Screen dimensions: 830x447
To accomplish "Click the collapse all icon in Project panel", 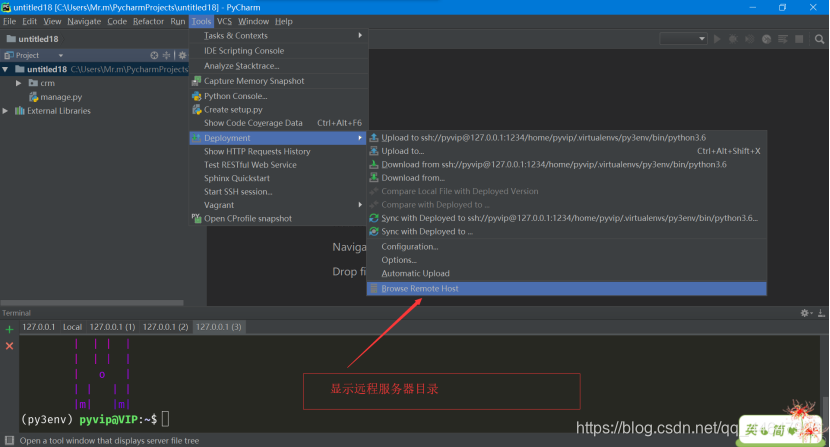I will pyautogui.click(x=166, y=55).
